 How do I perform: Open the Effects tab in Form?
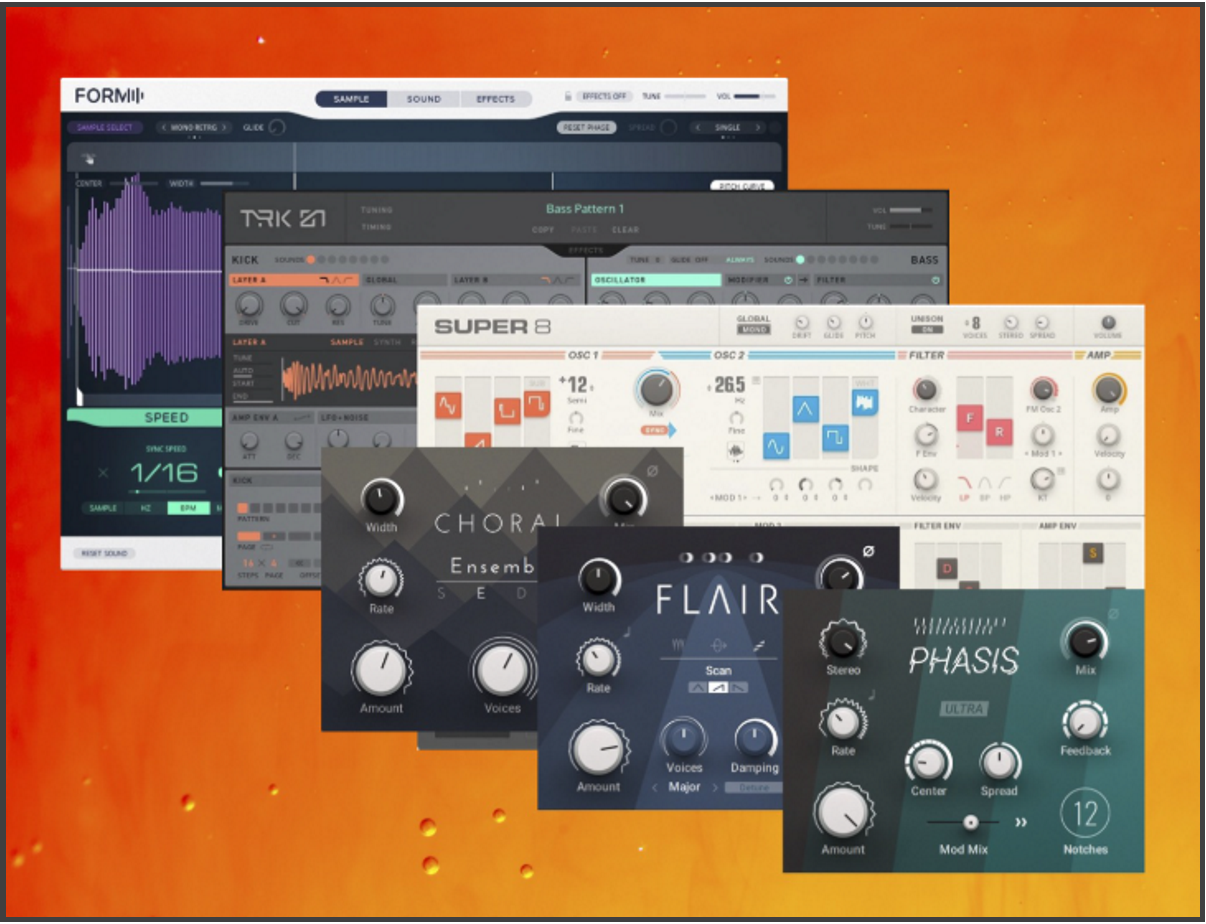[x=495, y=99]
